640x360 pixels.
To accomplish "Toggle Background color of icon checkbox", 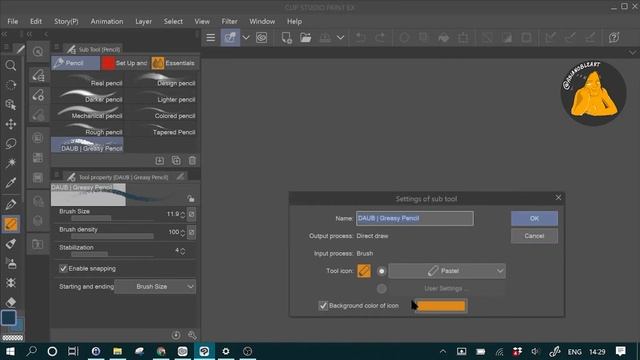I will (323, 305).
